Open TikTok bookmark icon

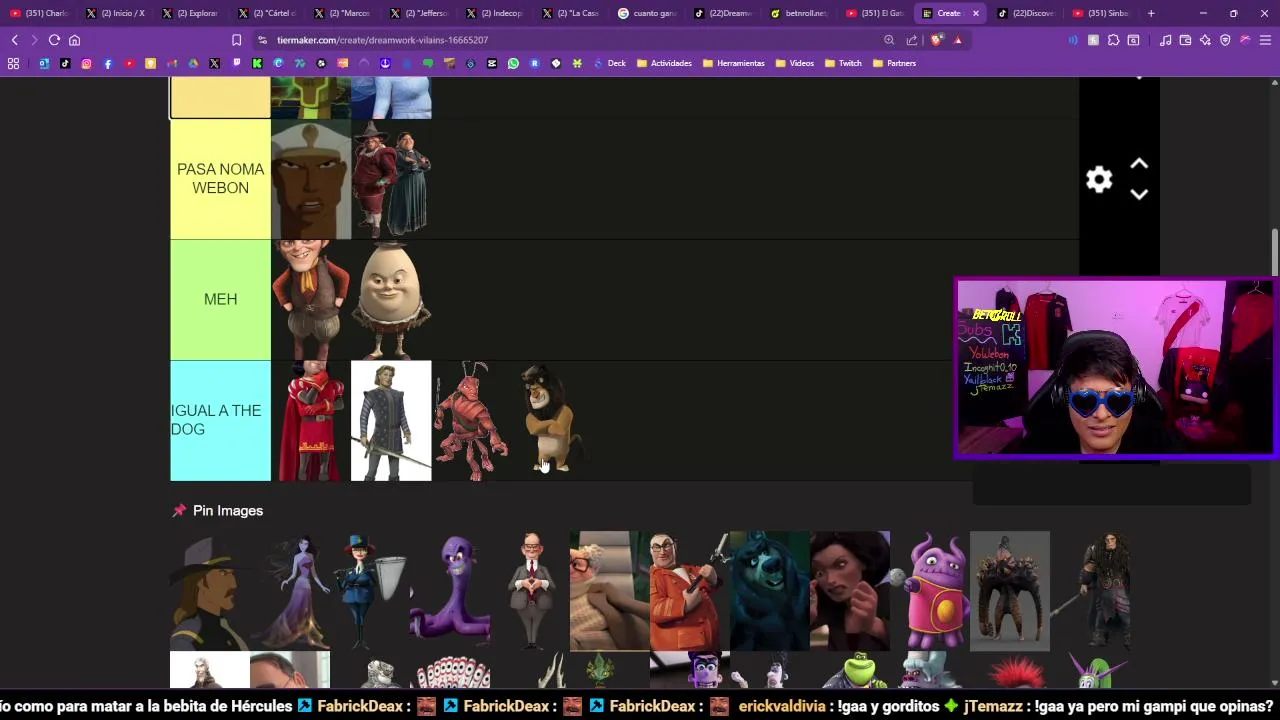65,63
